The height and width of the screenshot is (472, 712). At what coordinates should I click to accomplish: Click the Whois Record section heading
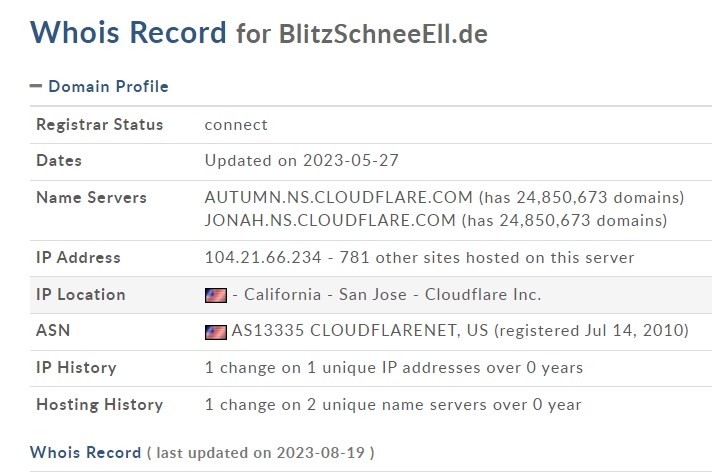85,452
